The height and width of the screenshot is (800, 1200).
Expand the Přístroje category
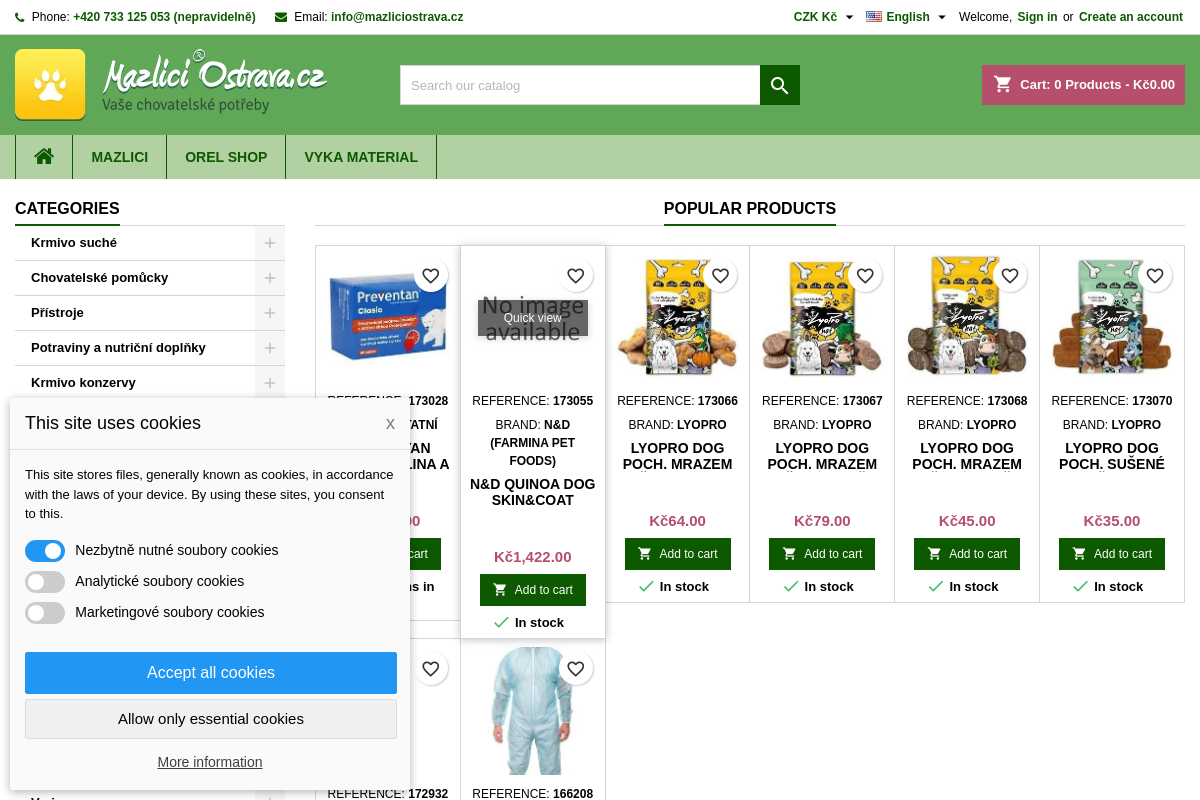pyautogui.click(x=270, y=313)
